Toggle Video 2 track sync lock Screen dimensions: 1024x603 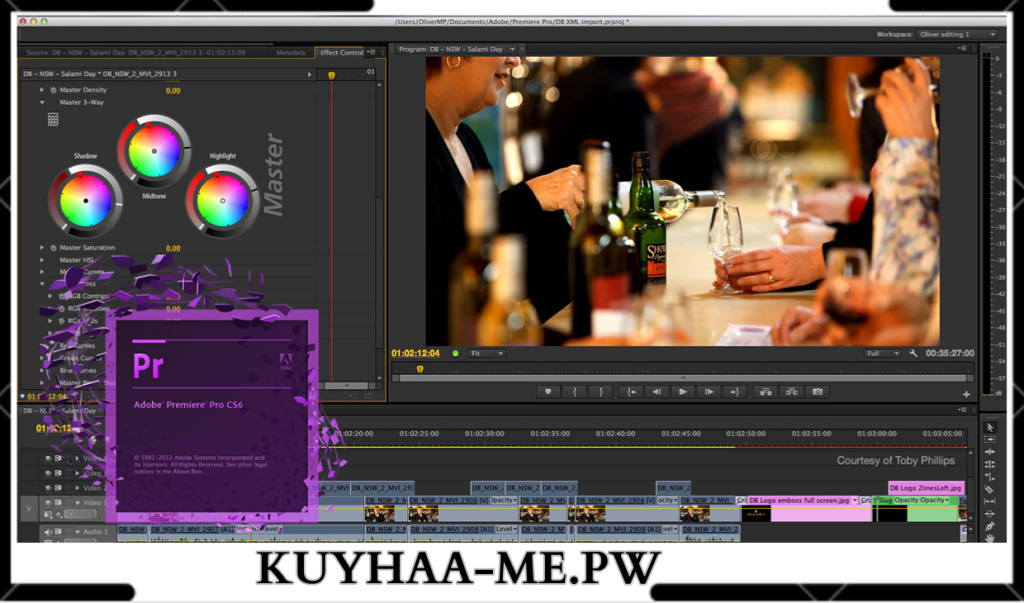coord(58,488)
